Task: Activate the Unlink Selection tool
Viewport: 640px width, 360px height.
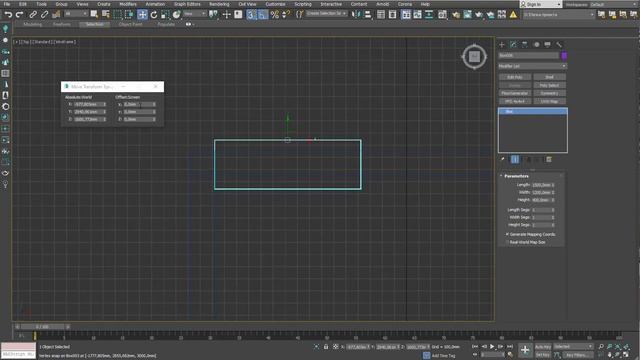Action: [x=44, y=15]
